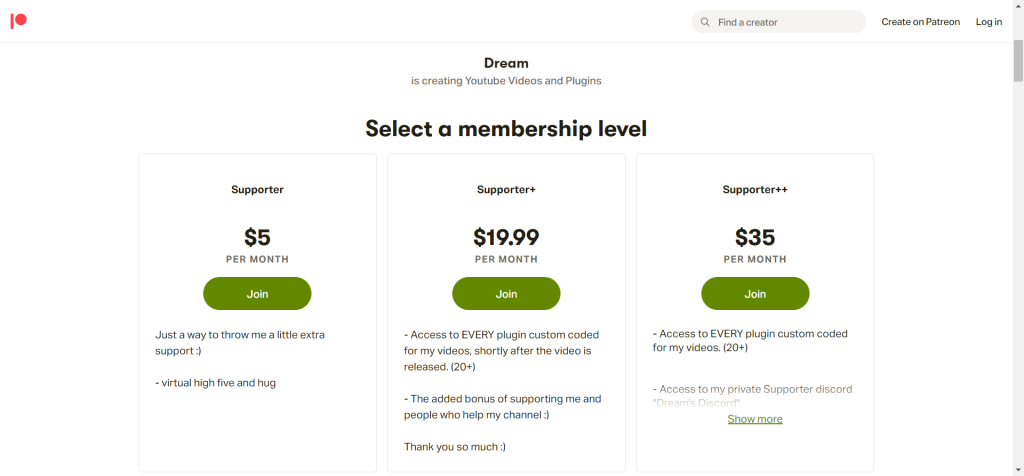Select the Supporter tier title
This screenshot has height=476, width=1024.
(x=257, y=190)
